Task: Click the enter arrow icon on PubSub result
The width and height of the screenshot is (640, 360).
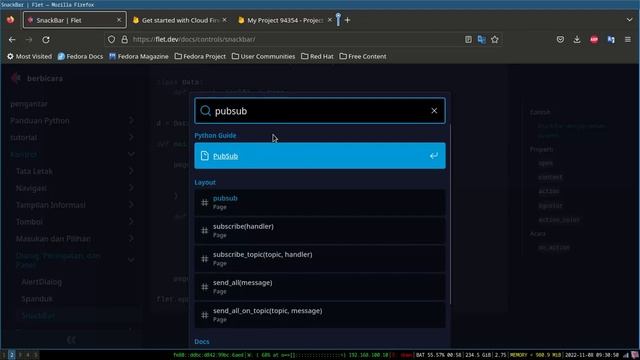Action: (433, 156)
